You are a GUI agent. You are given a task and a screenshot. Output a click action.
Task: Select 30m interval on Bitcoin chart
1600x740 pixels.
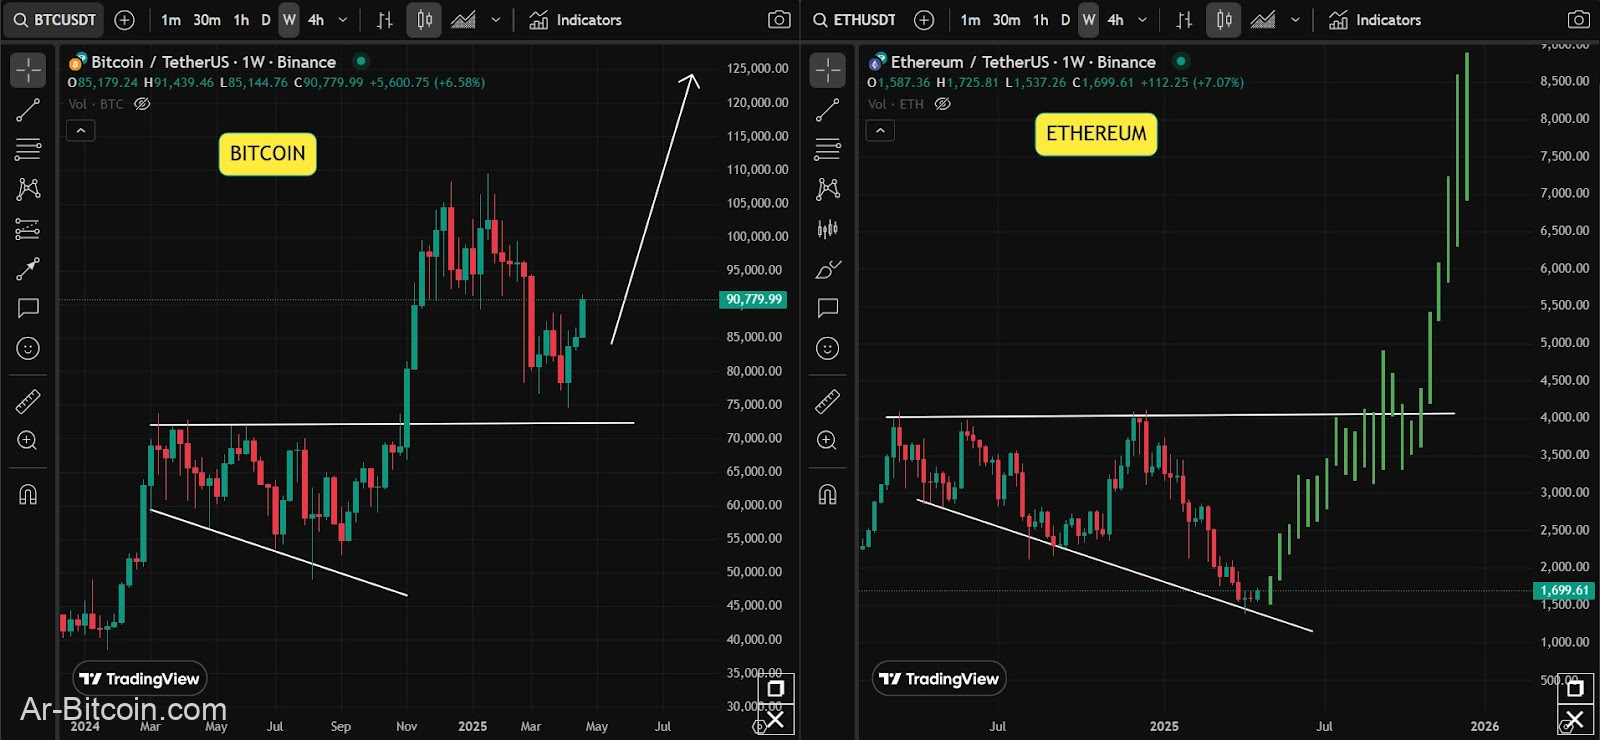tap(207, 20)
